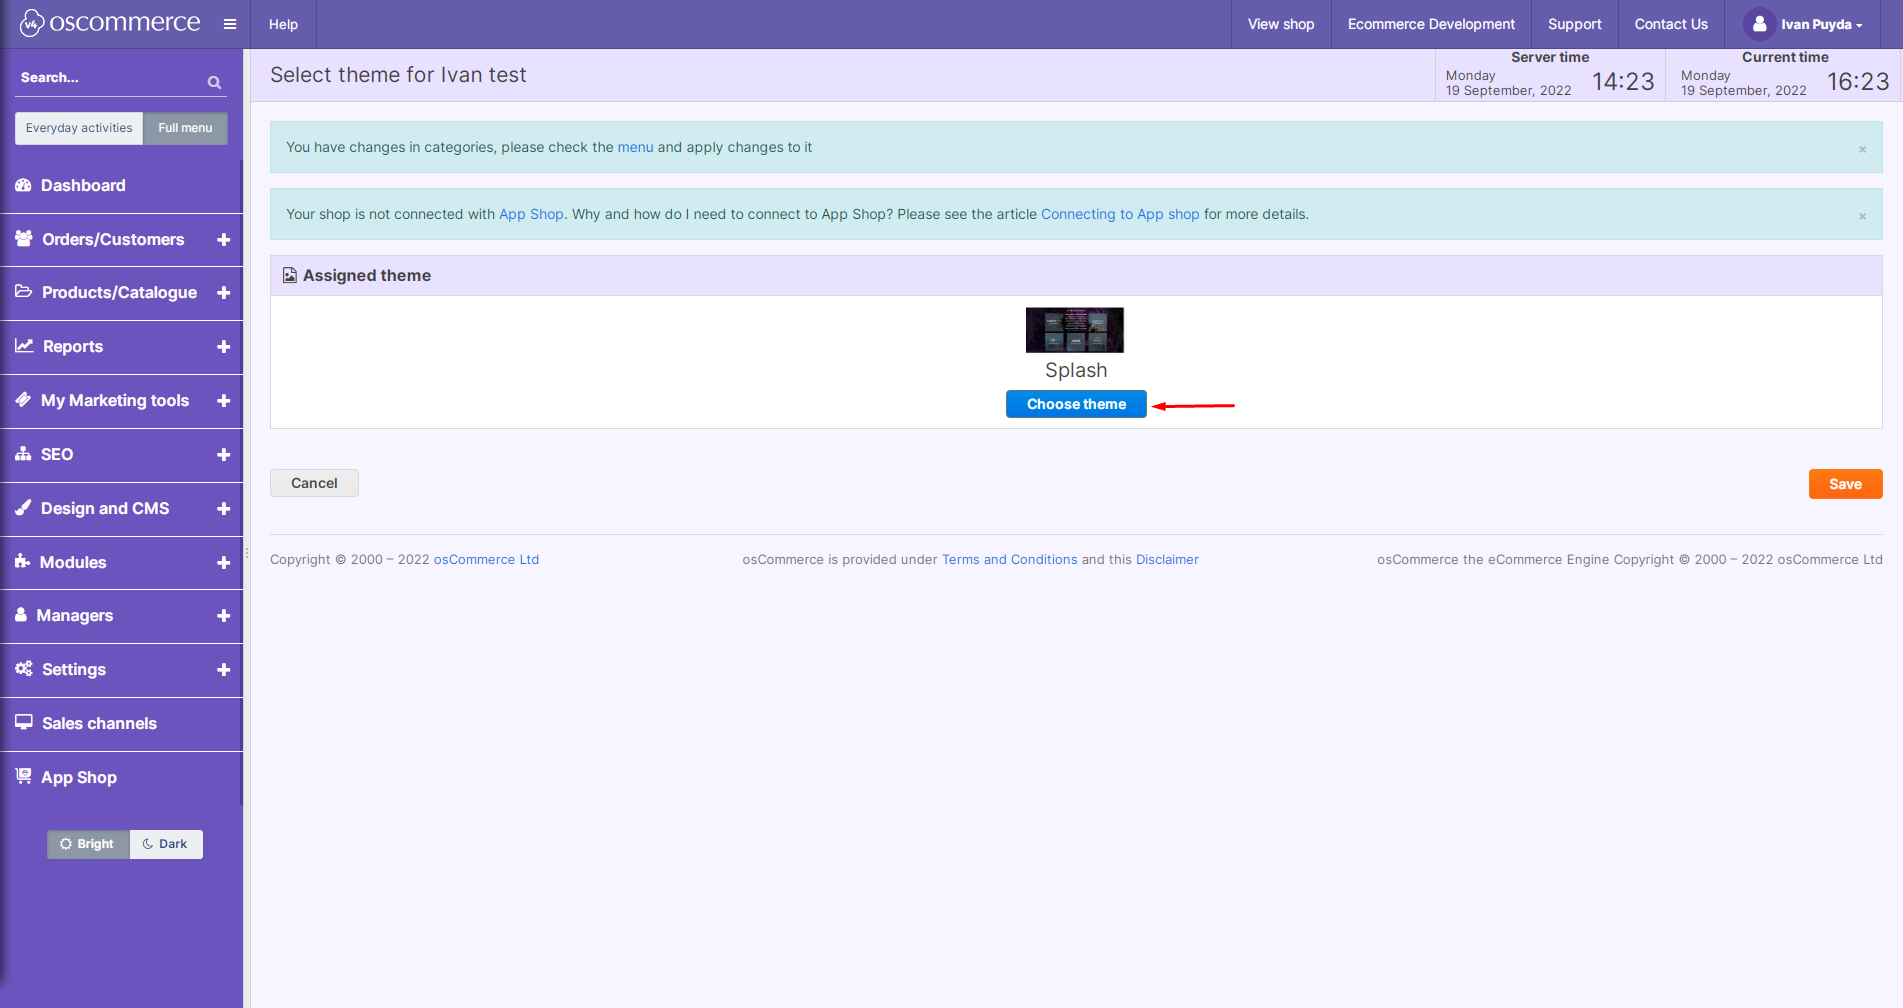Expand Orders/Customers submenu
Screen dimensions: 1903x1008
pyautogui.click(x=223, y=240)
